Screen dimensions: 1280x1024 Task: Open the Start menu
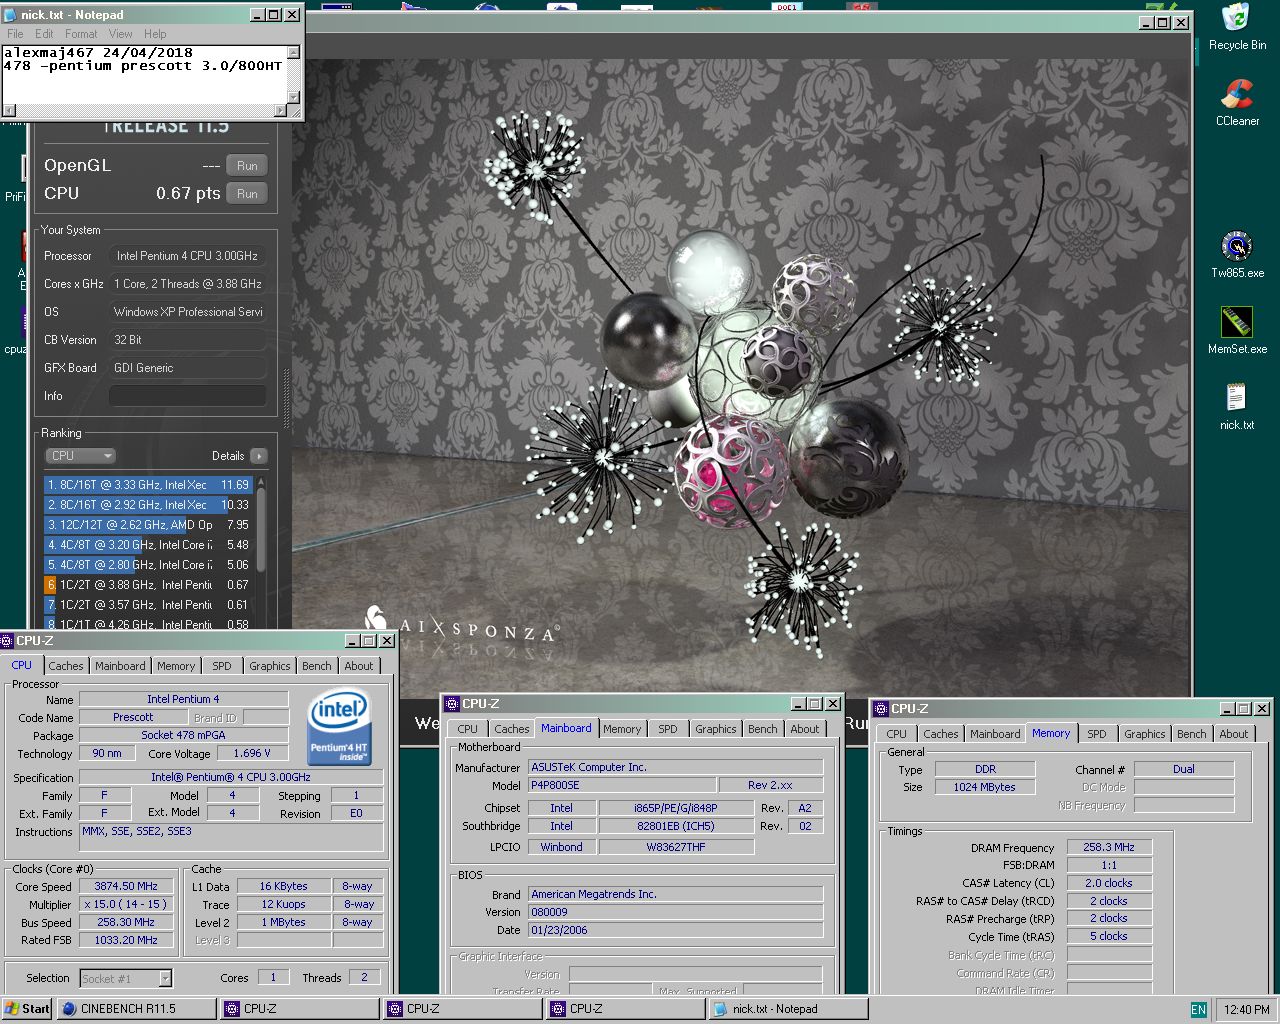click(x=27, y=1009)
